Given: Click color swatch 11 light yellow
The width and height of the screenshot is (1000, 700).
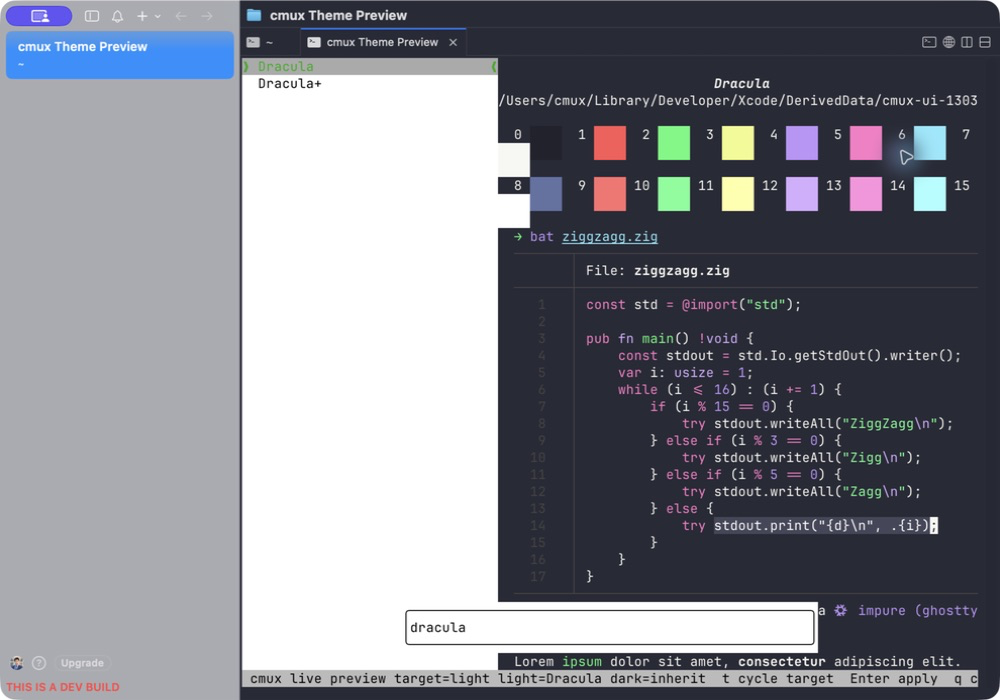Looking at the screenshot, I should (x=738, y=194).
